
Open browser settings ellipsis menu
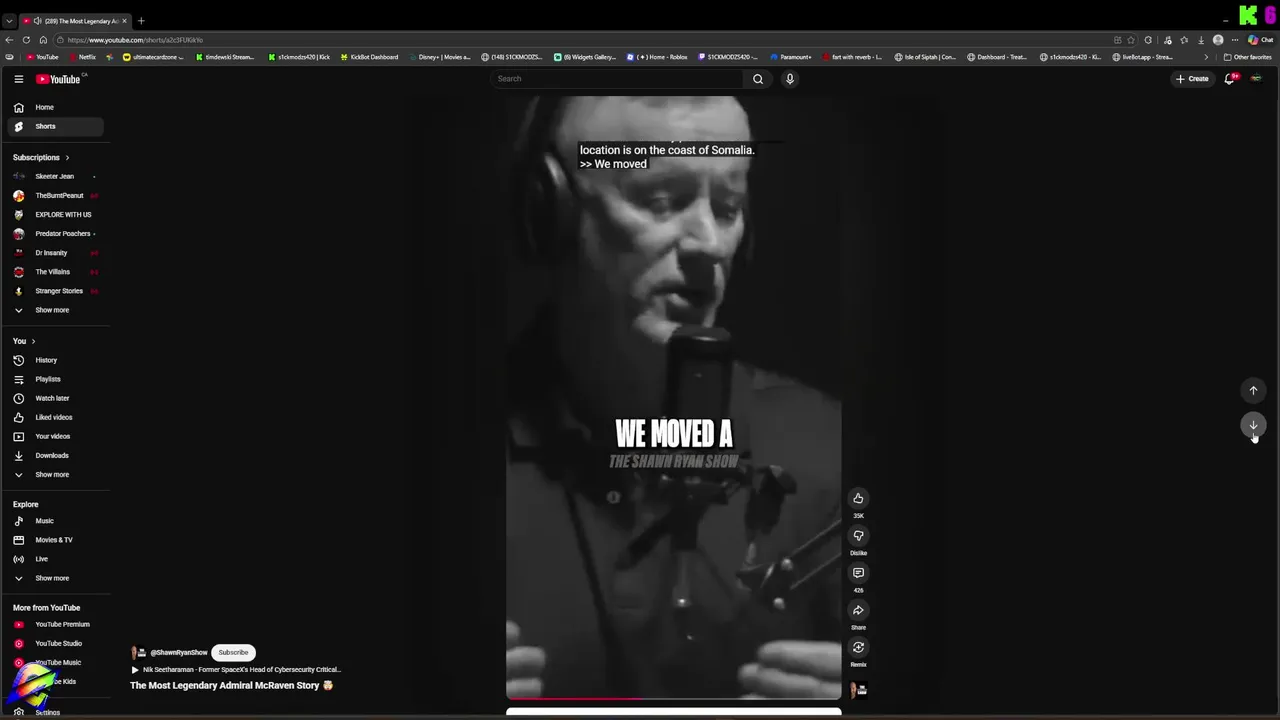[1235, 40]
